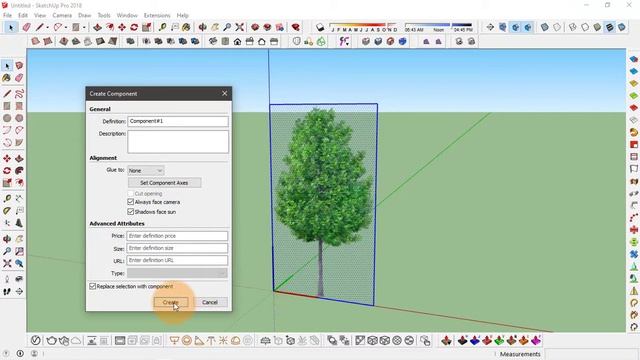
Task: Open the View menu
Action: coord(40,15)
